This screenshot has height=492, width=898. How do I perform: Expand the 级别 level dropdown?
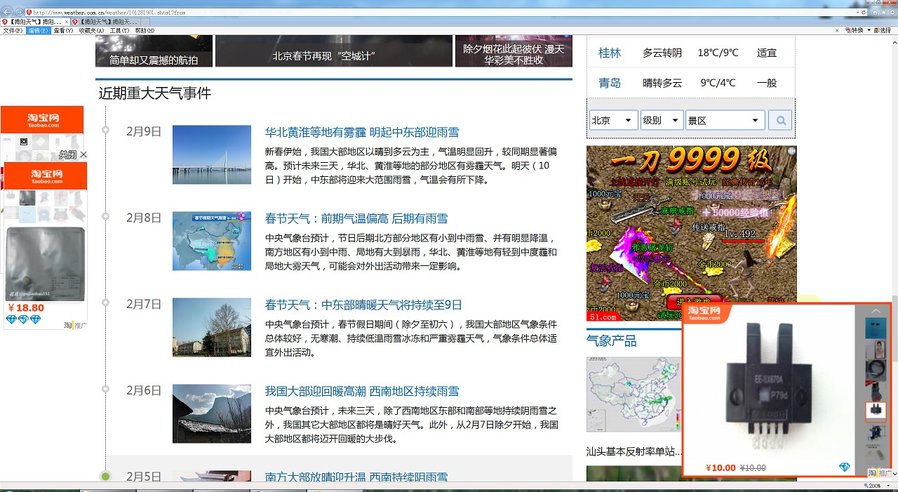pos(661,120)
